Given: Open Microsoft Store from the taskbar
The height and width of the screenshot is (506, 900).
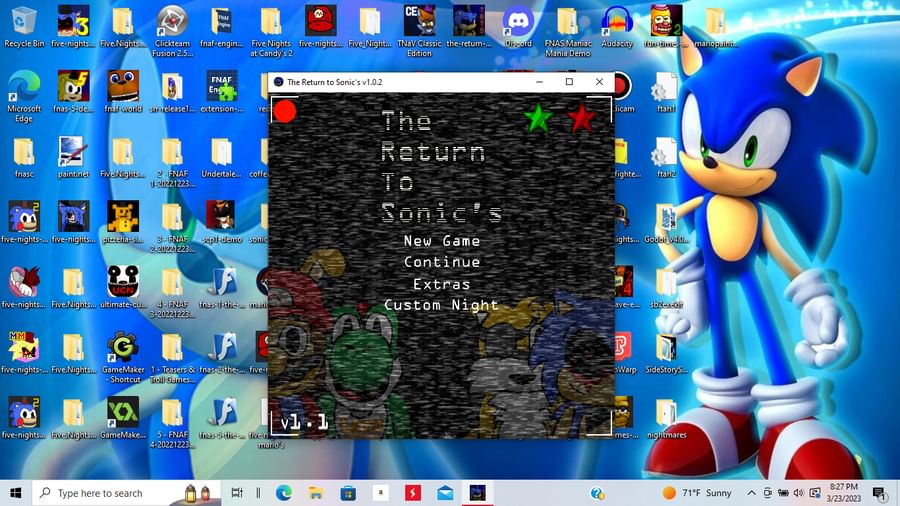Looking at the screenshot, I should click(348, 493).
